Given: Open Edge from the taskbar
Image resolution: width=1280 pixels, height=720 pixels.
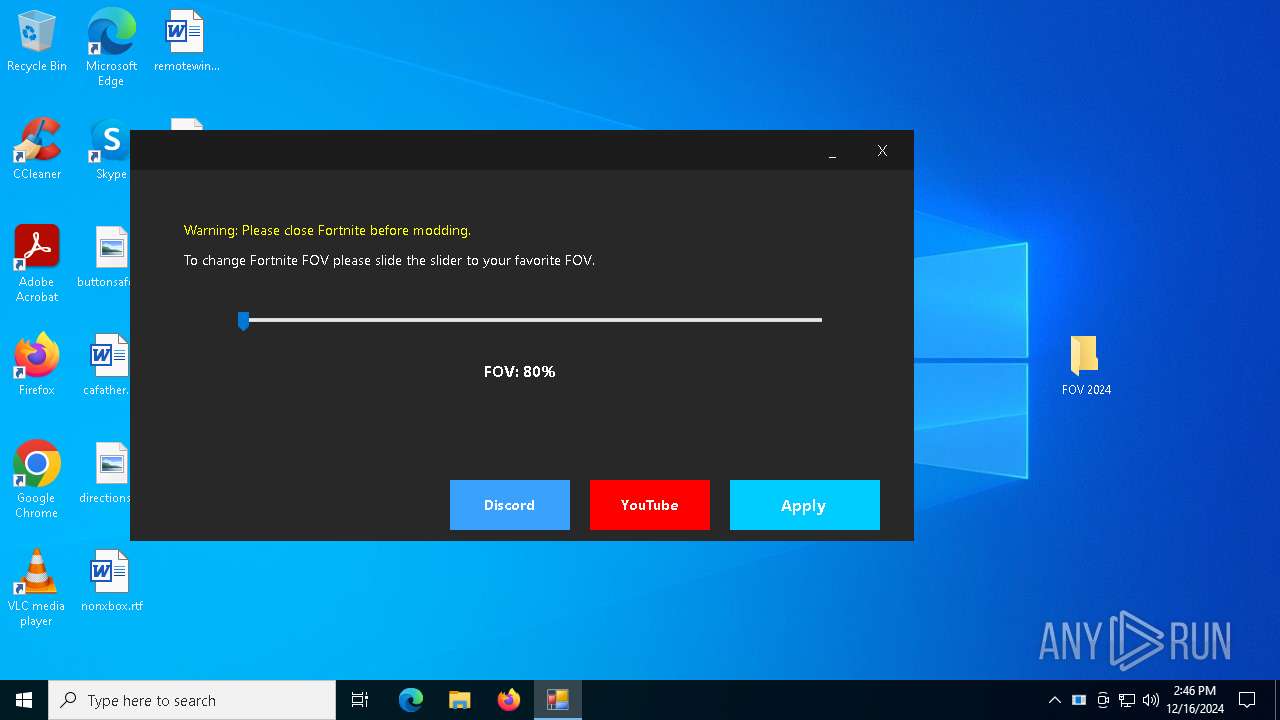Looking at the screenshot, I should pyautogui.click(x=411, y=700).
